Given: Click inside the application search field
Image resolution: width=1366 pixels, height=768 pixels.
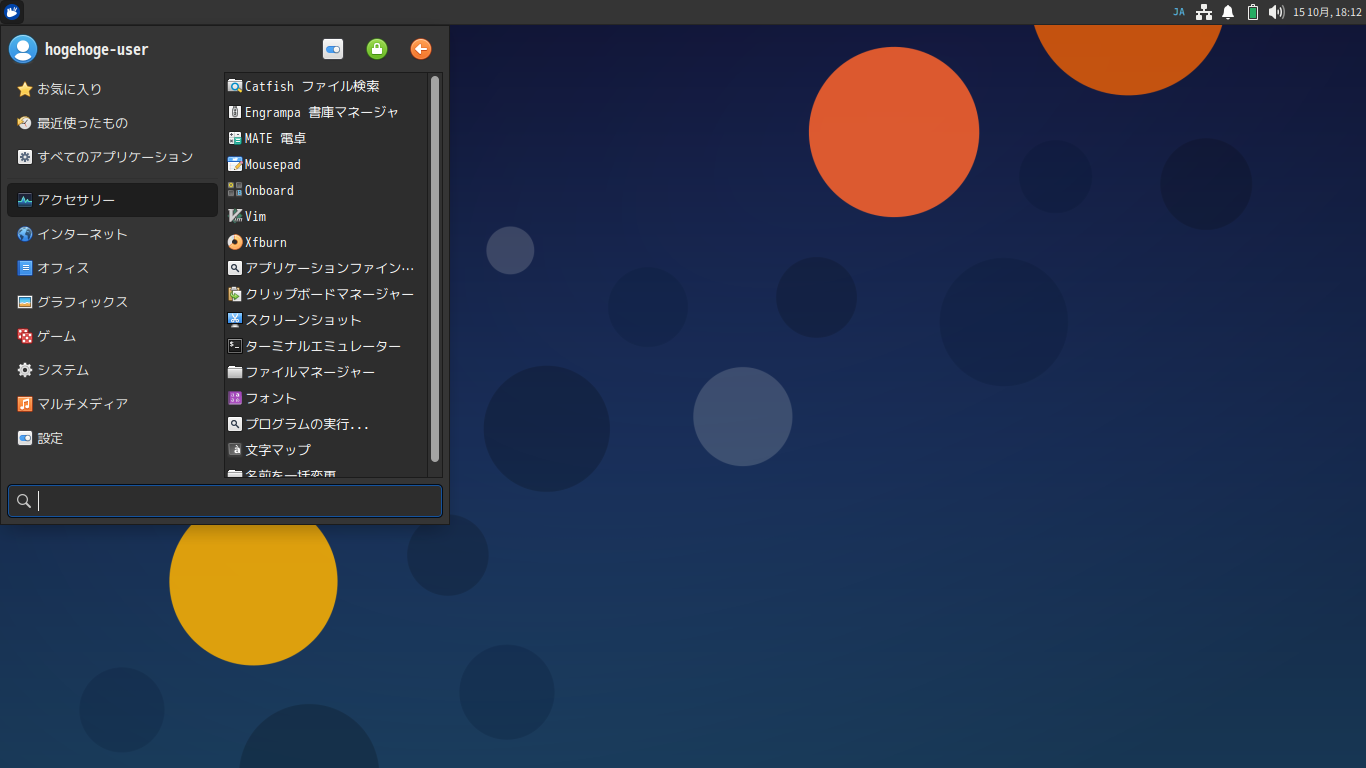Looking at the screenshot, I should click(x=225, y=501).
